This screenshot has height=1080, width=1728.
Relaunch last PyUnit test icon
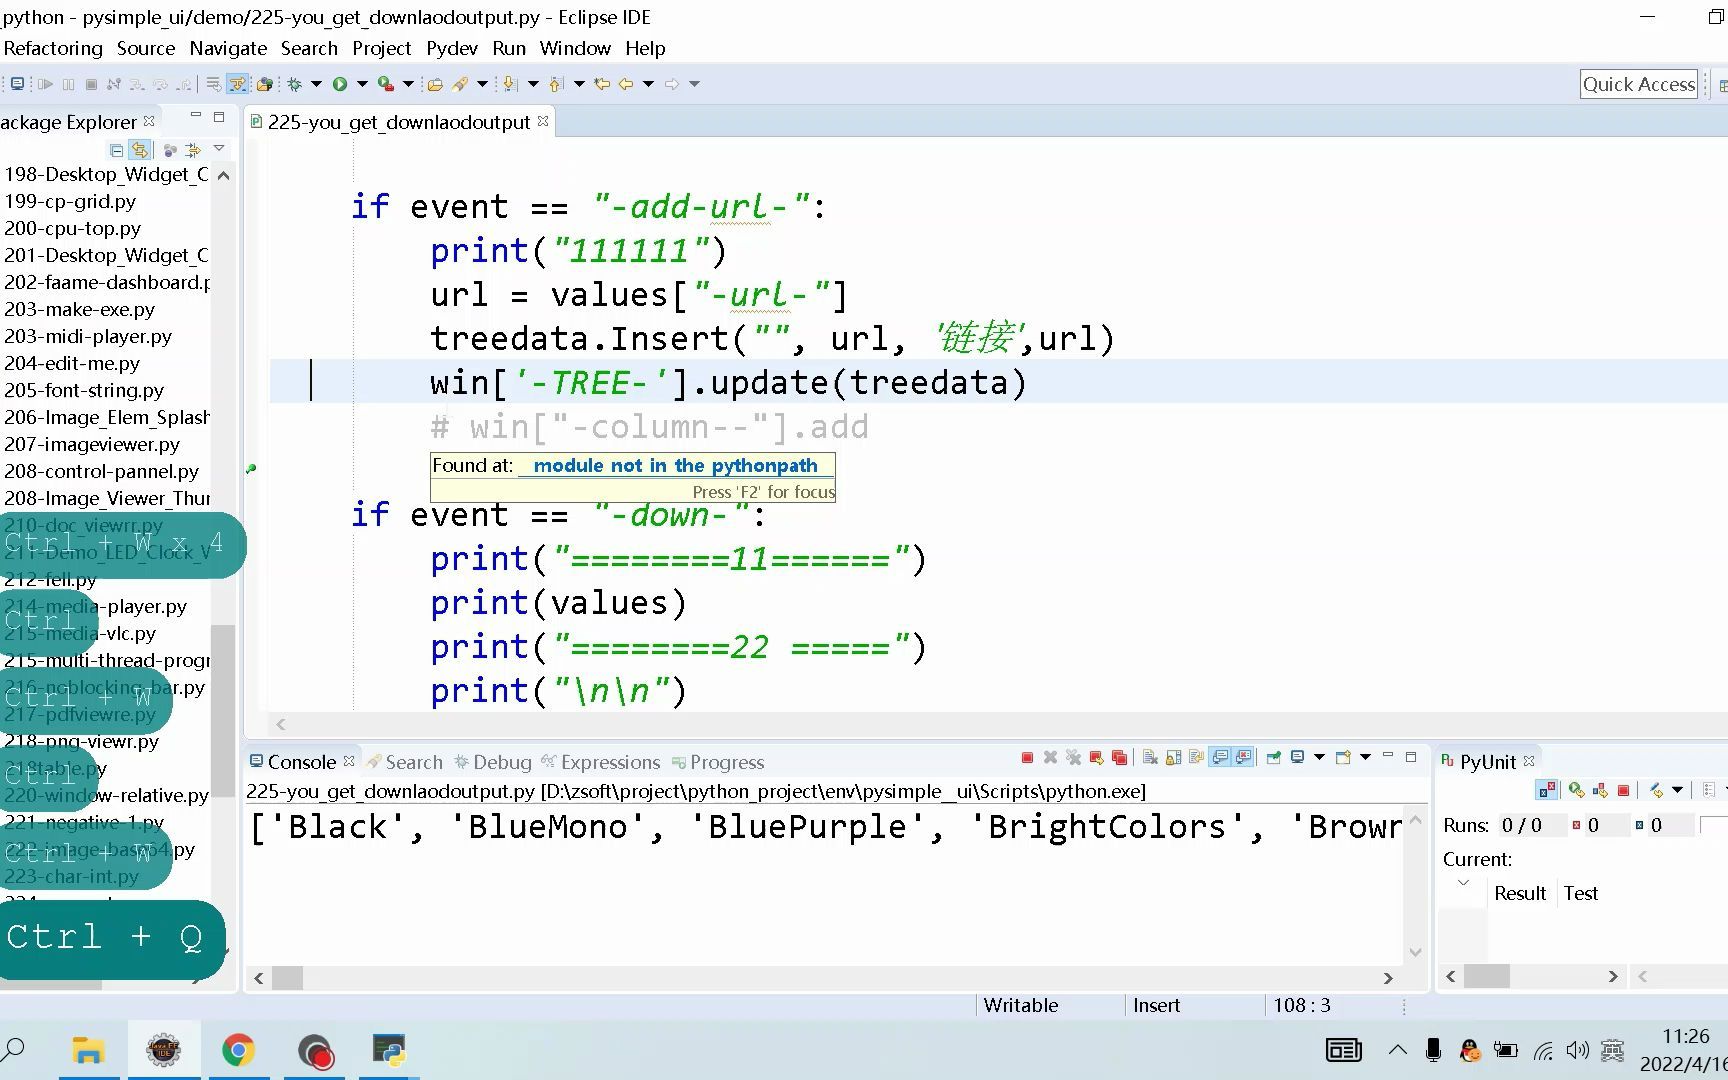(1576, 790)
